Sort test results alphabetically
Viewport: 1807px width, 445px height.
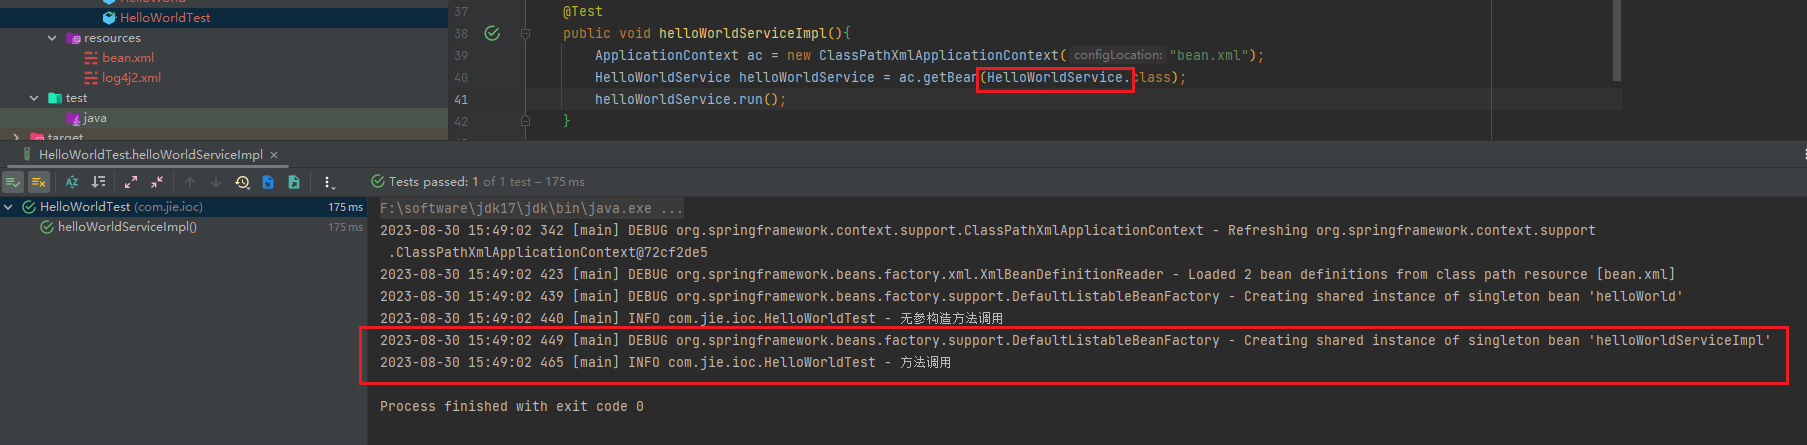[x=72, y=182]
